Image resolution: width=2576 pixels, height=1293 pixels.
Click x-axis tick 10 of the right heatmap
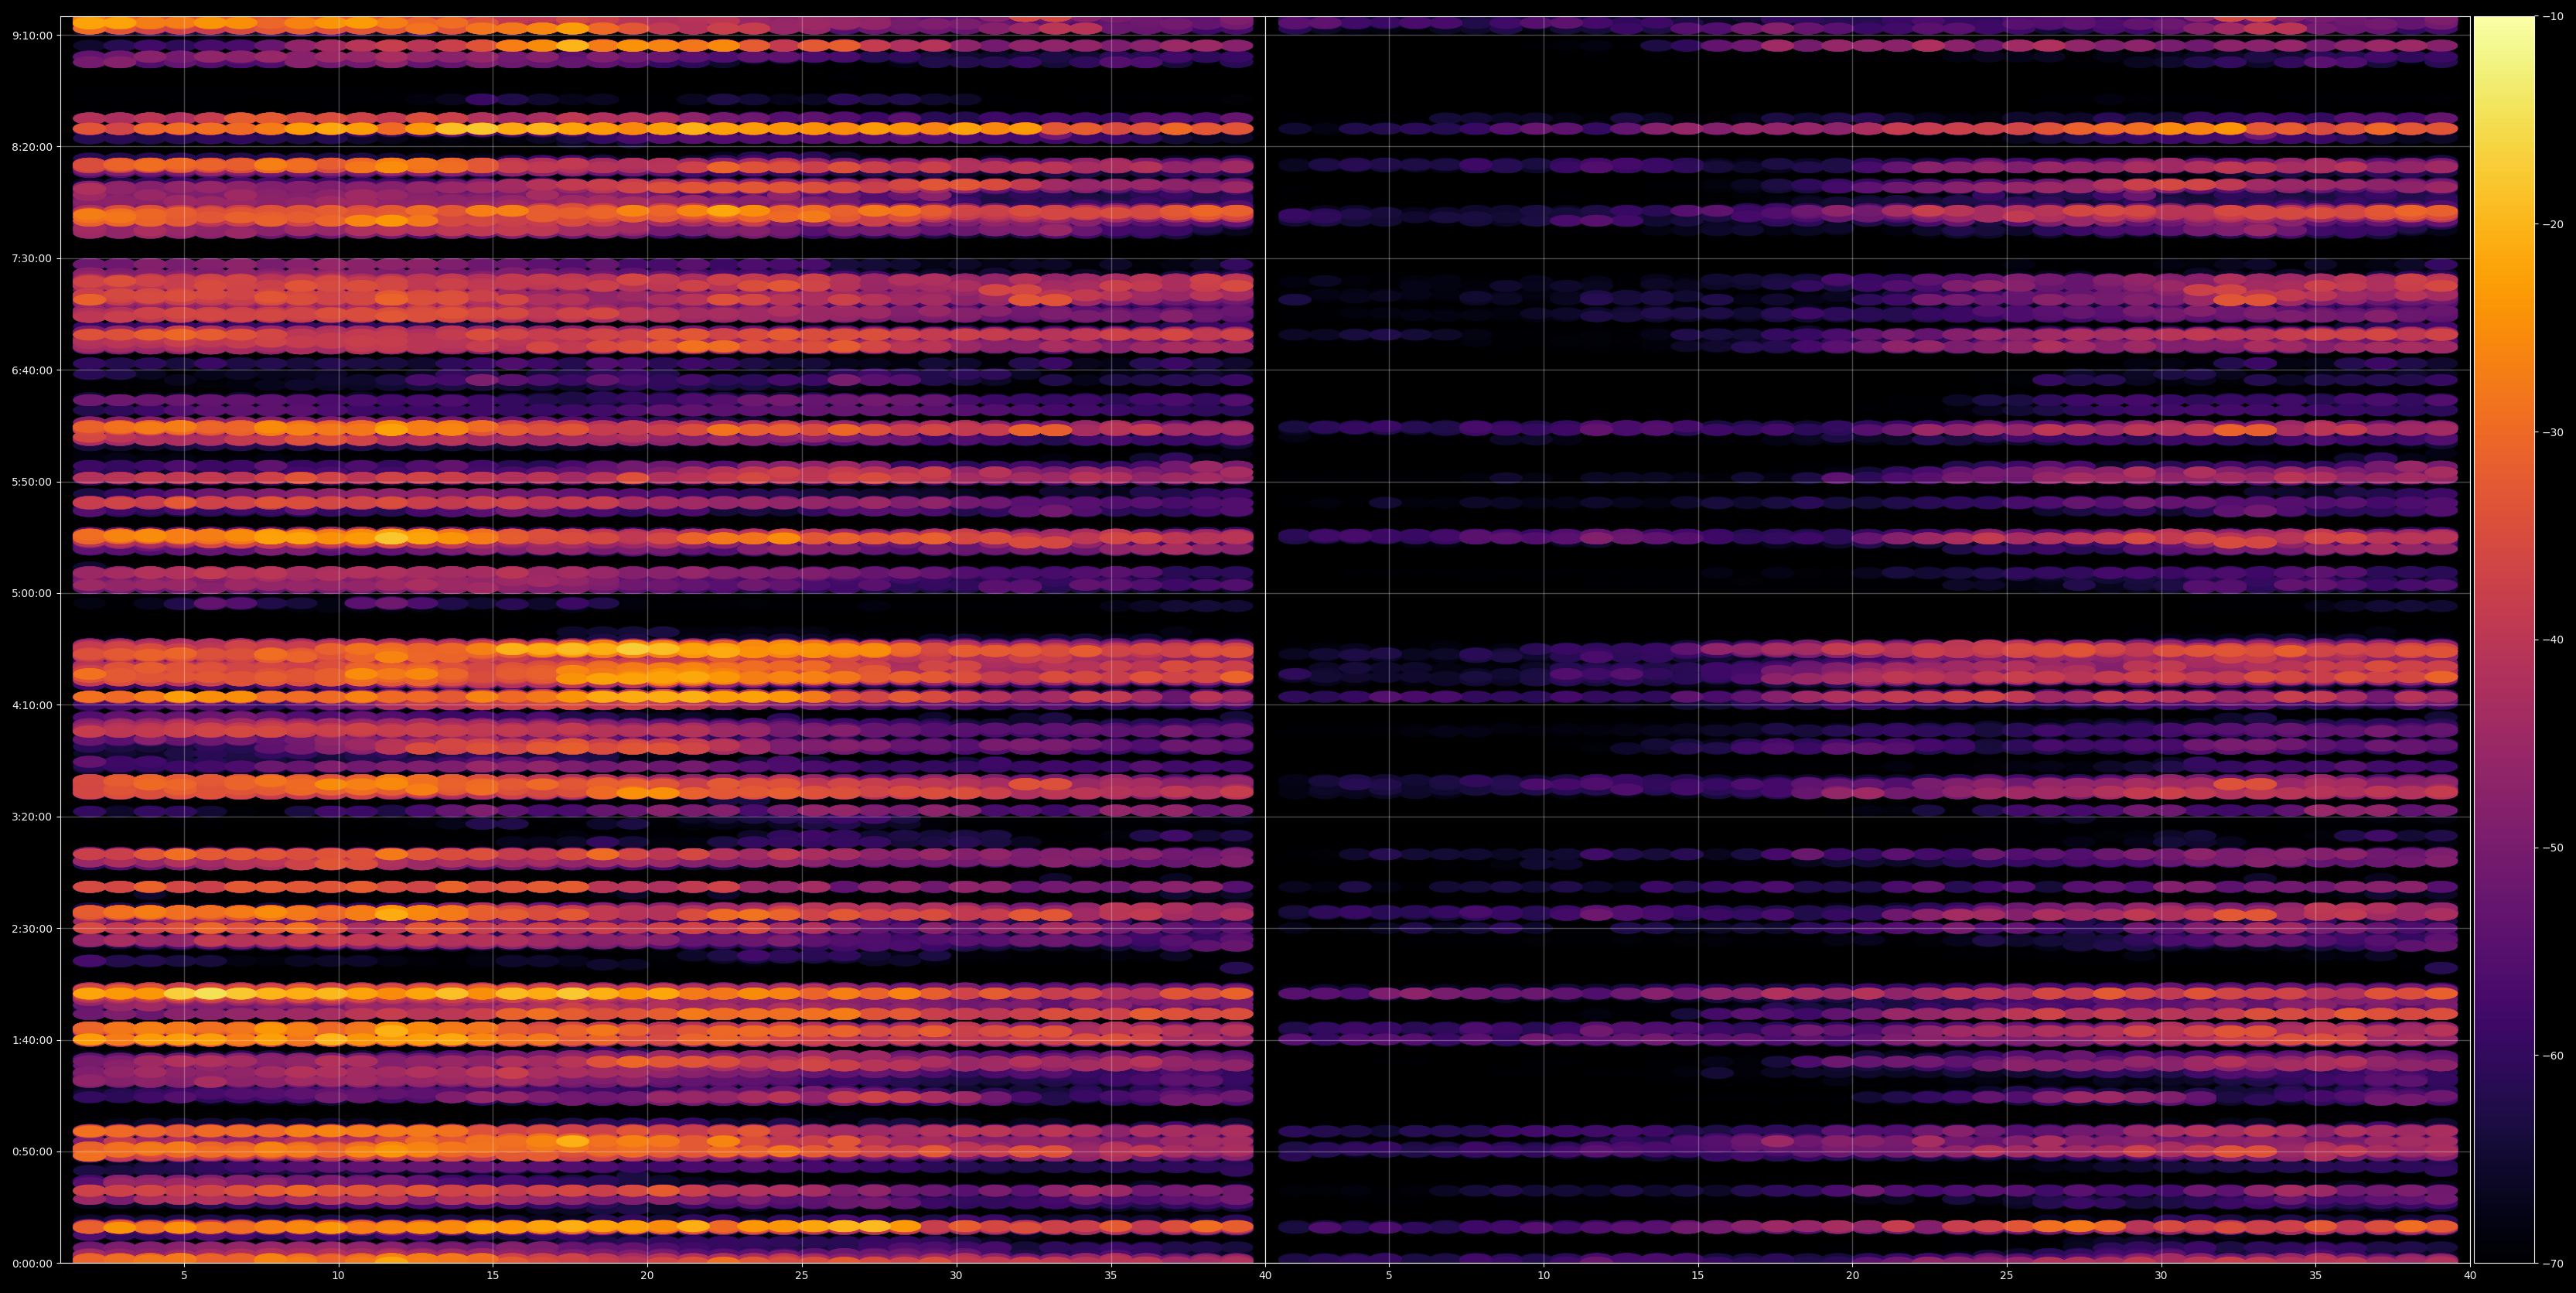pyautogui.click(x=1543, y=1275)
